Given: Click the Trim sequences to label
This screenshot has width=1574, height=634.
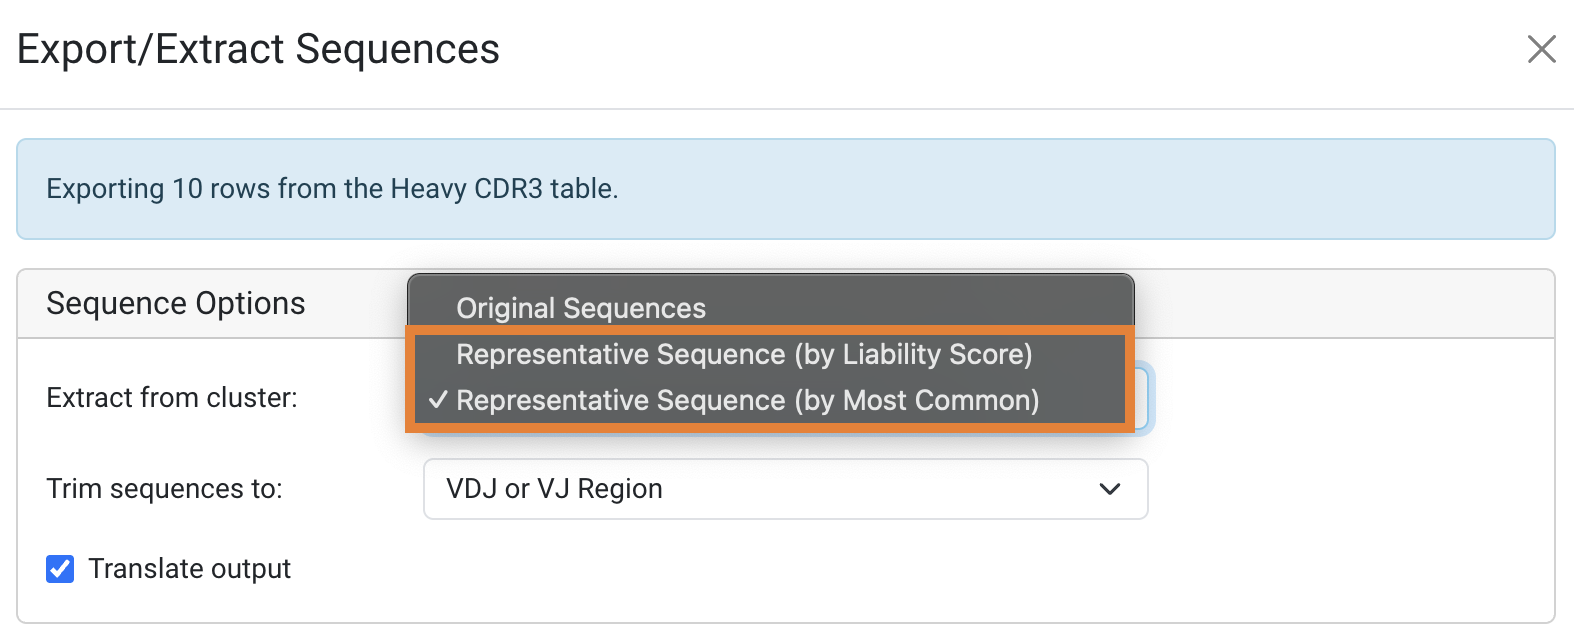Looking at the screenshot, I should (164, 489).
